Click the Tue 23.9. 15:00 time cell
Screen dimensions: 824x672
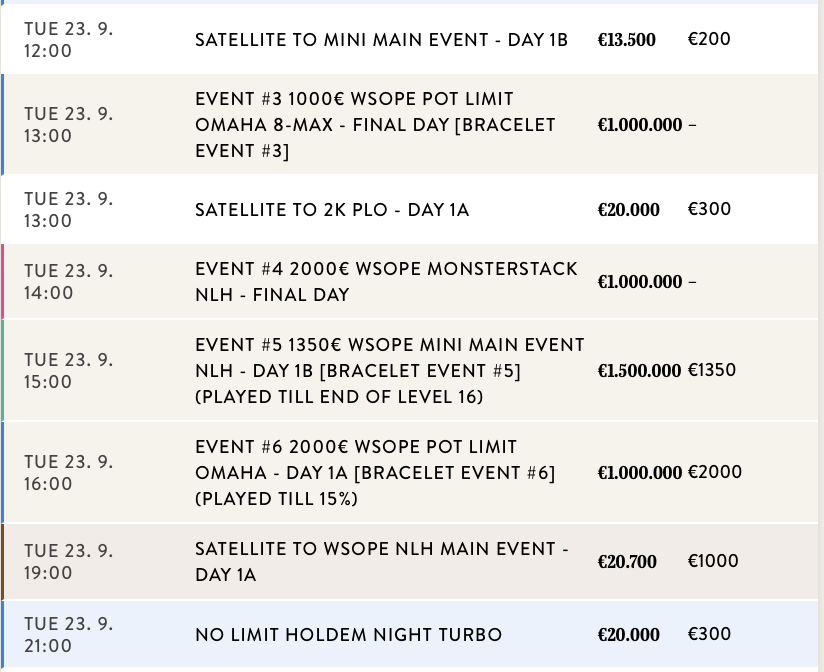pos(68,371)
